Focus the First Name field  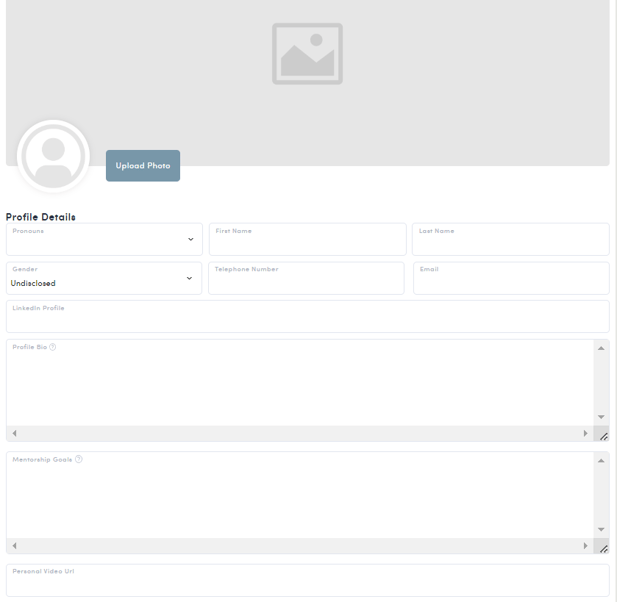307,239
